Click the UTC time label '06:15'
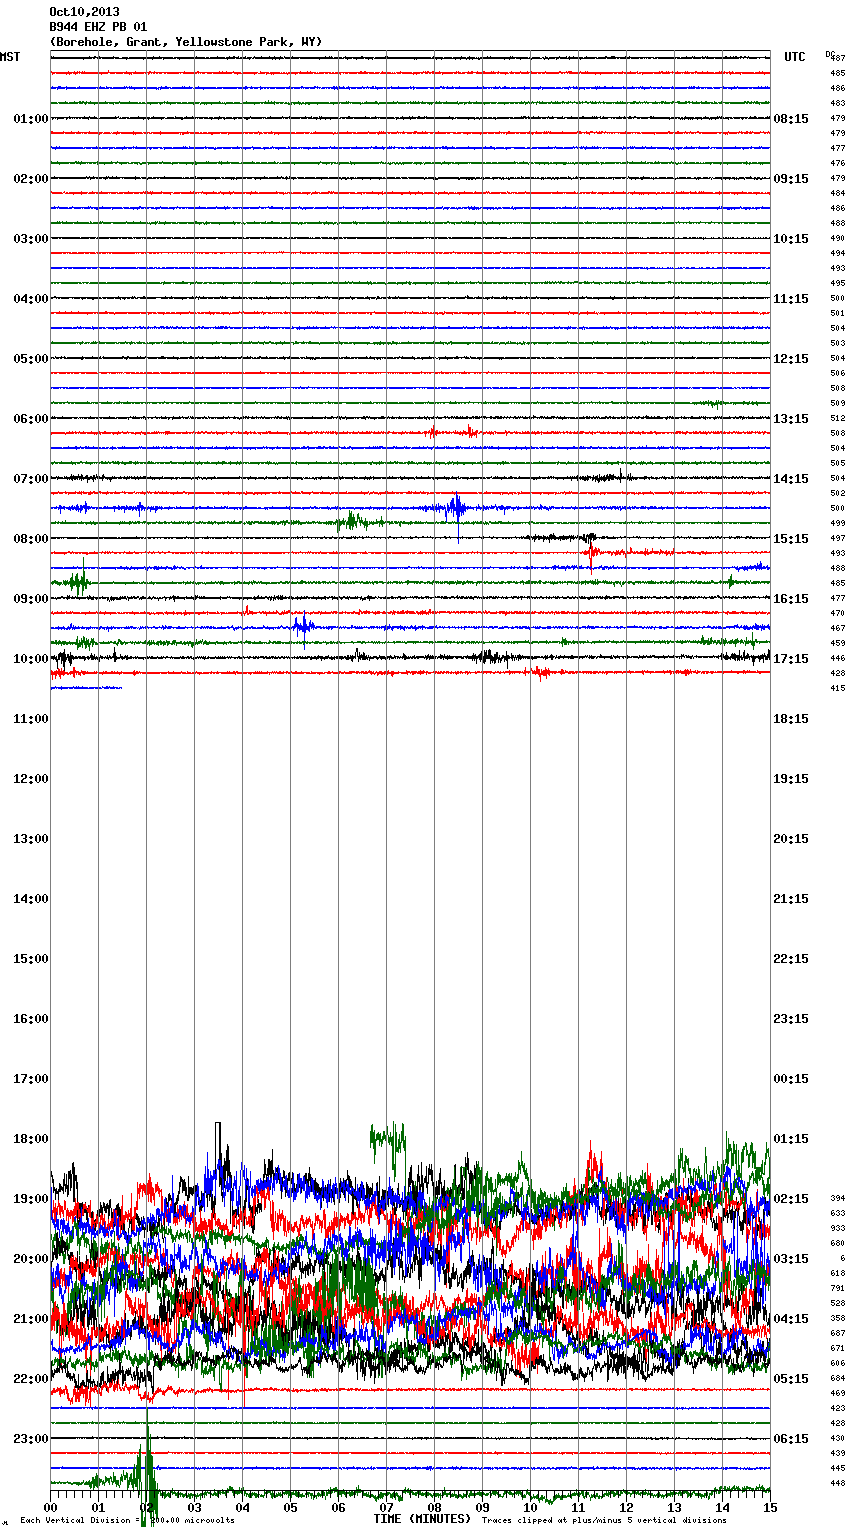This screenshot has height=1534, width=850. (791, 1439)
